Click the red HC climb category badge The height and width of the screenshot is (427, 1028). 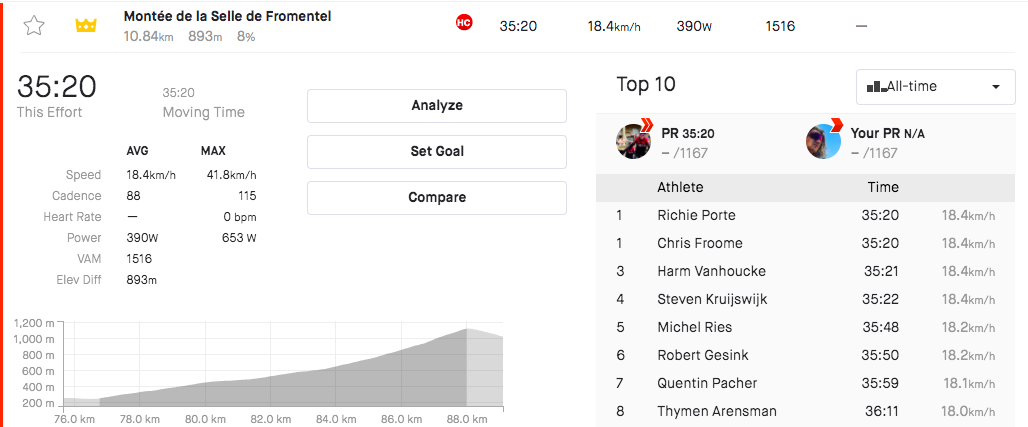click(x=464, y=23)
